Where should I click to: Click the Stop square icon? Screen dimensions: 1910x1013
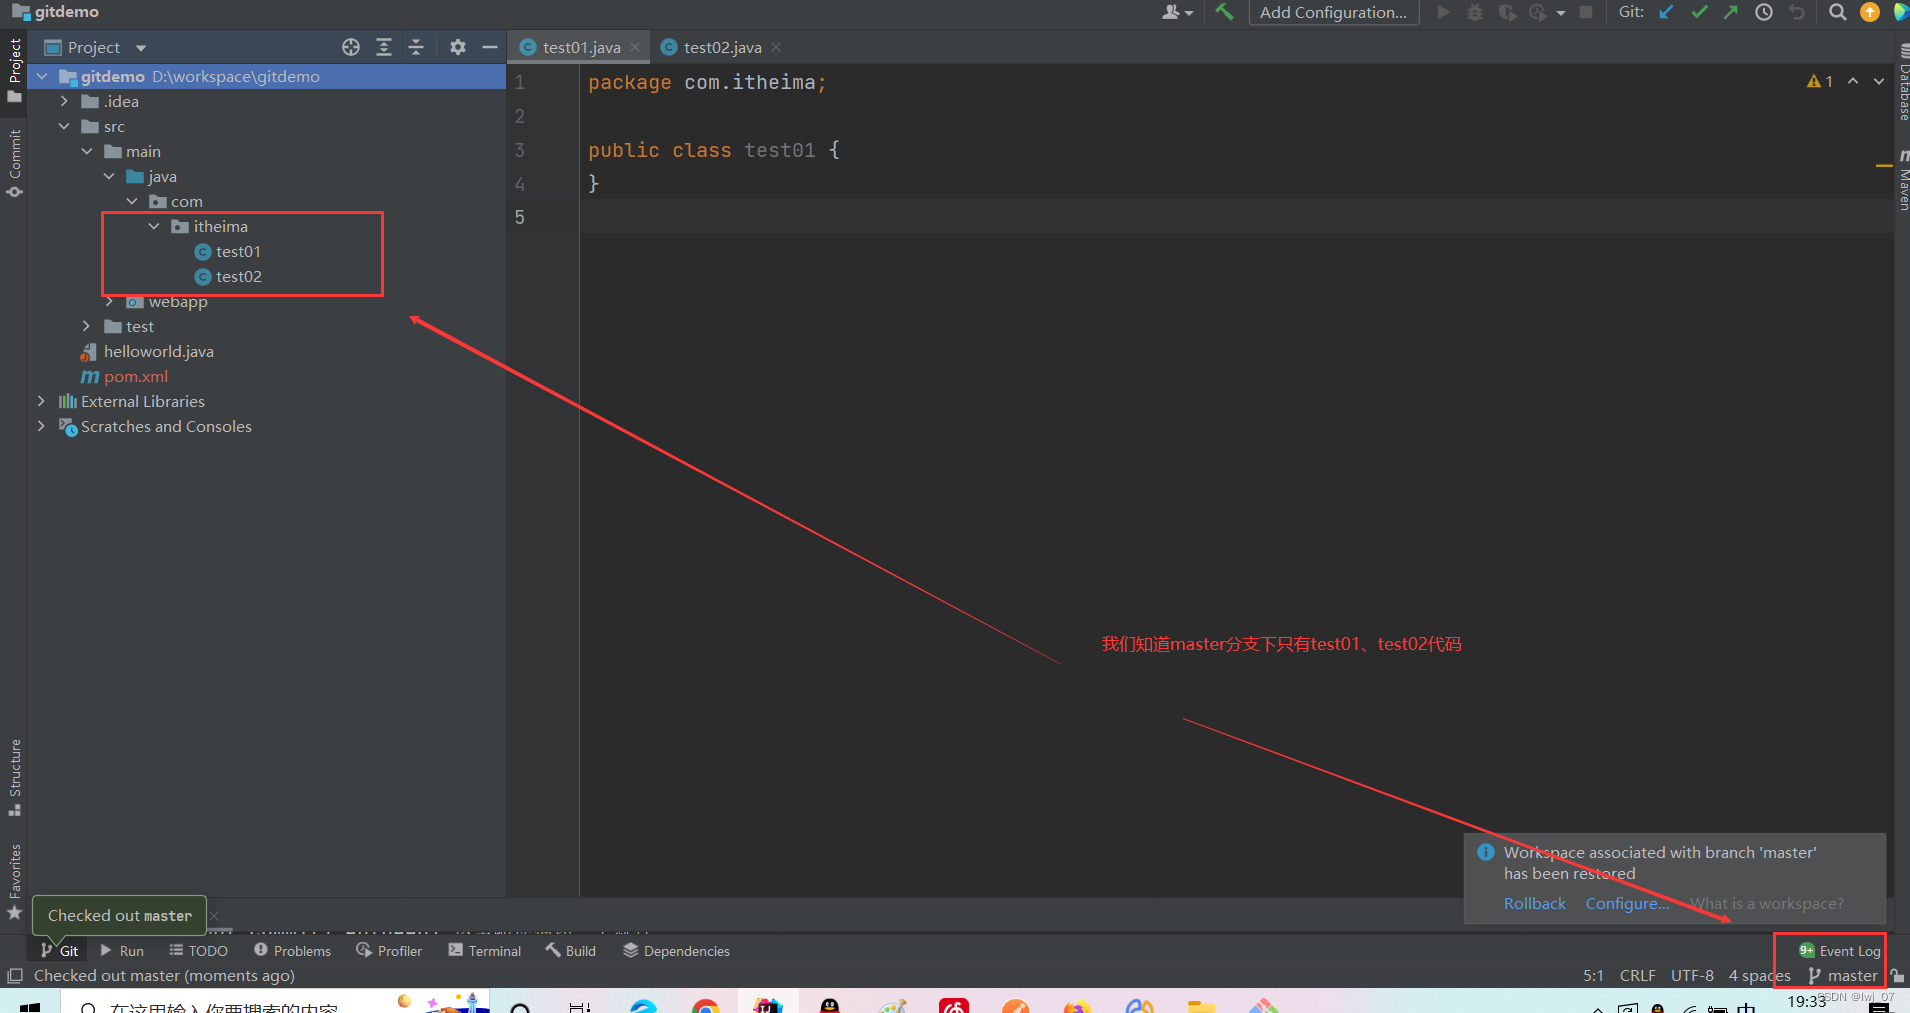tap(1586, 12)
